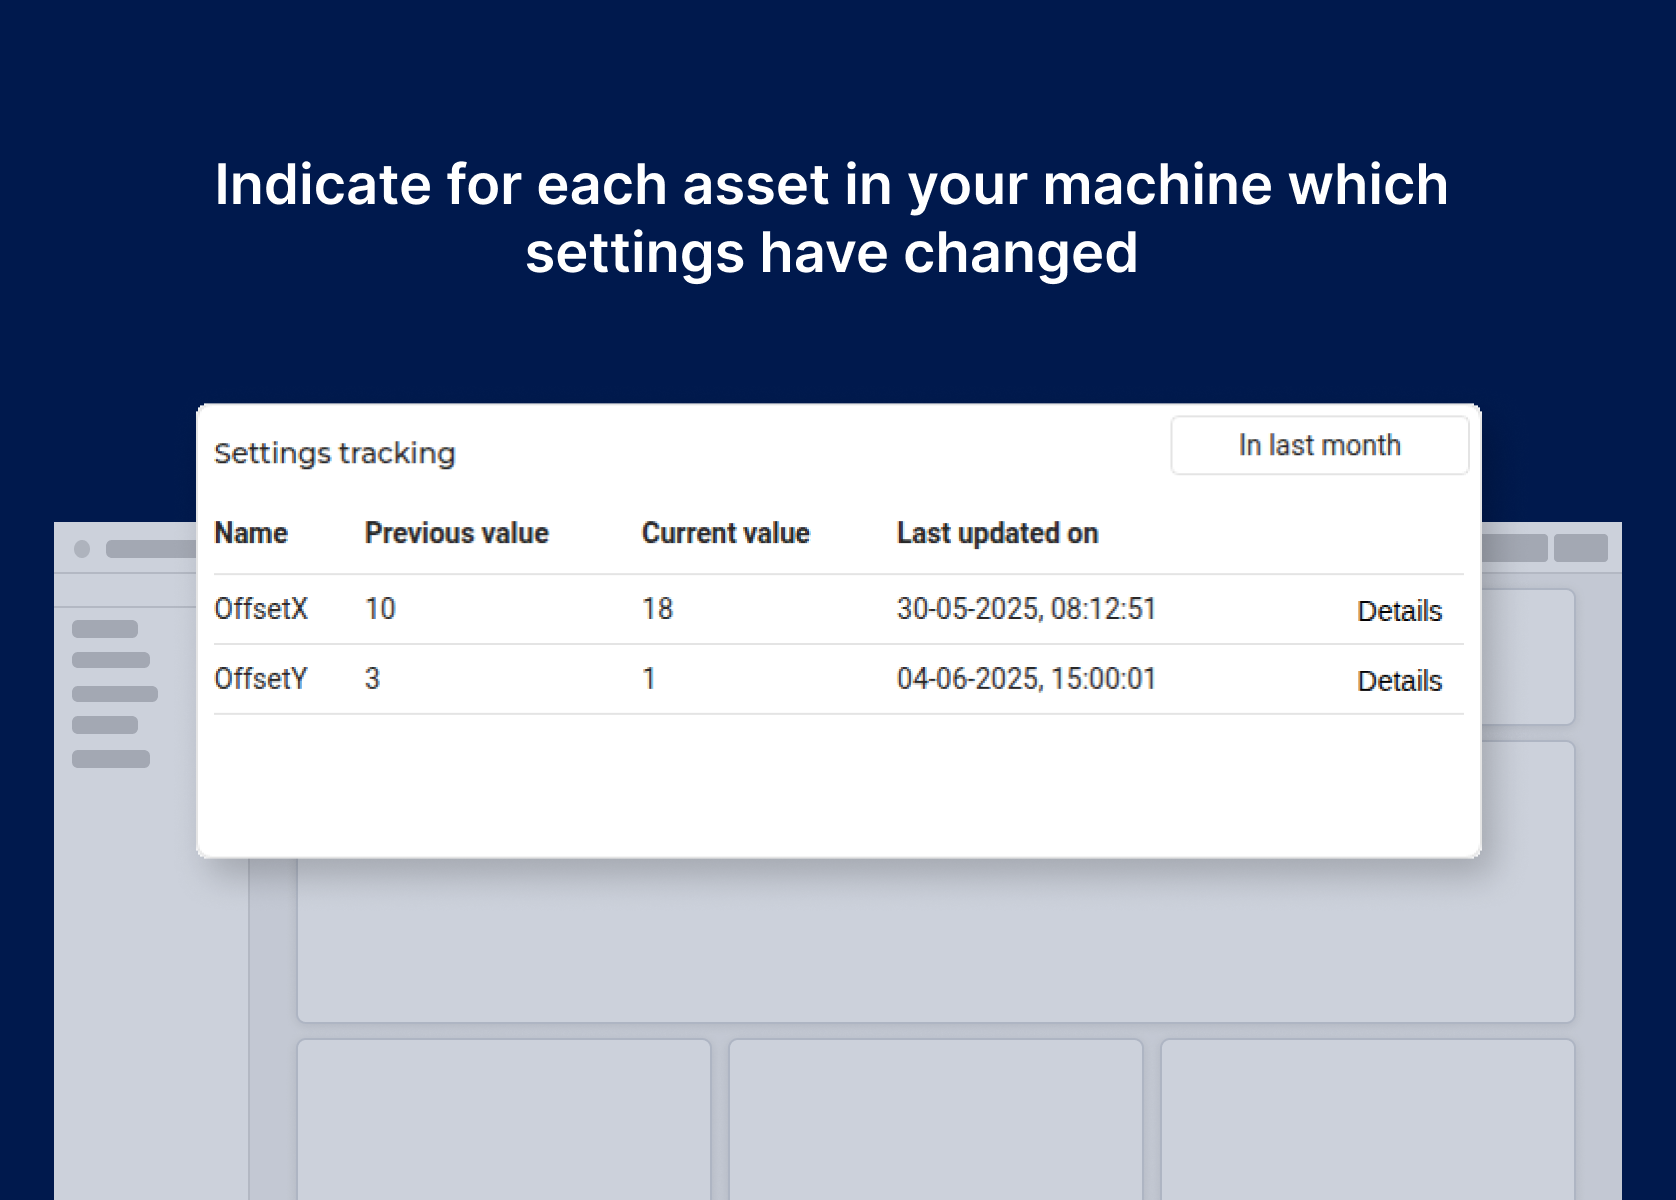Click OffsetY previous value 3

[372, 679]
